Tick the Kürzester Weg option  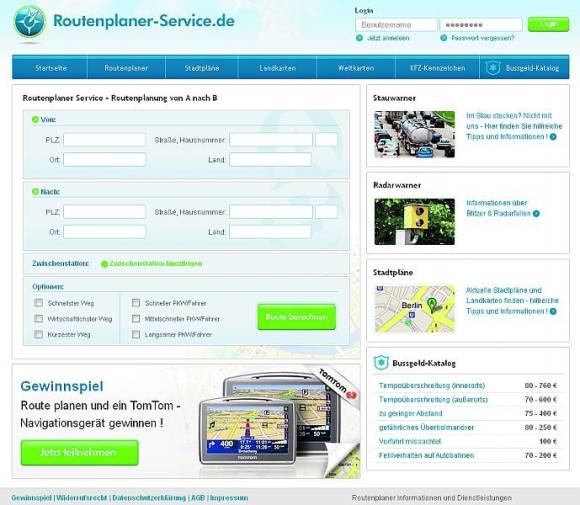(x=38, y=334)
